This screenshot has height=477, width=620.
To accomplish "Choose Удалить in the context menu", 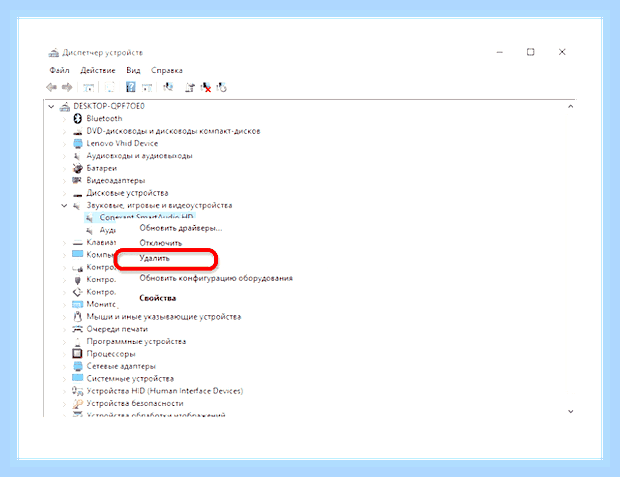I will (154, 258).
